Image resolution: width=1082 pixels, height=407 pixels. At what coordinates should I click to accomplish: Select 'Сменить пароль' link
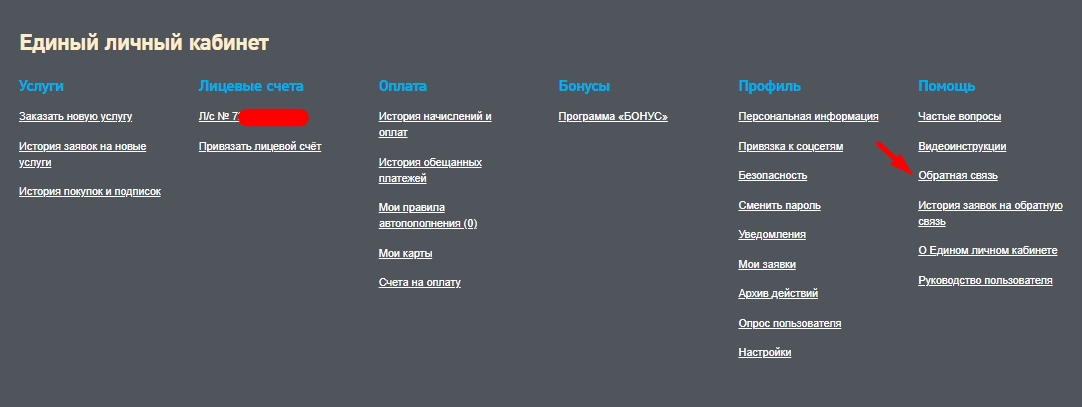tap(779, 206)
